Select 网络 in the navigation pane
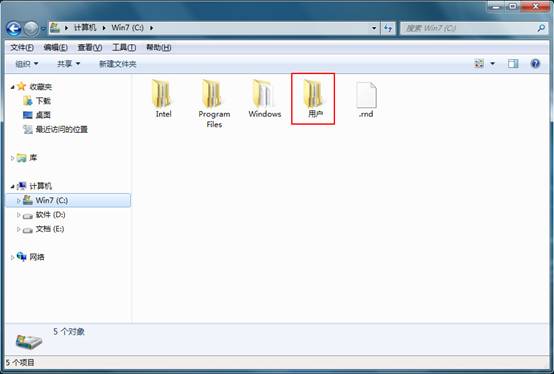 point(37,257)
